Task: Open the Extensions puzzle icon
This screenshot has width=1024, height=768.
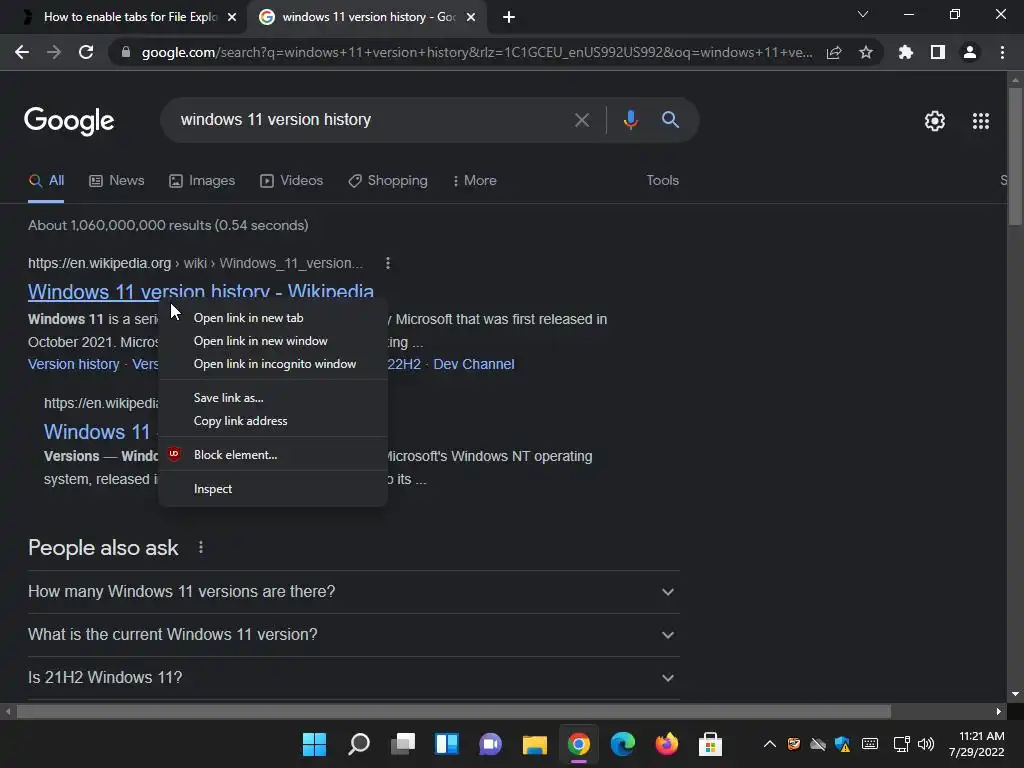Action: (906, 52)
